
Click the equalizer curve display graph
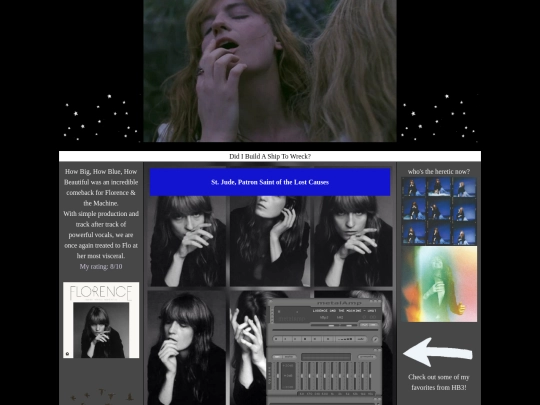click(326, 357)
